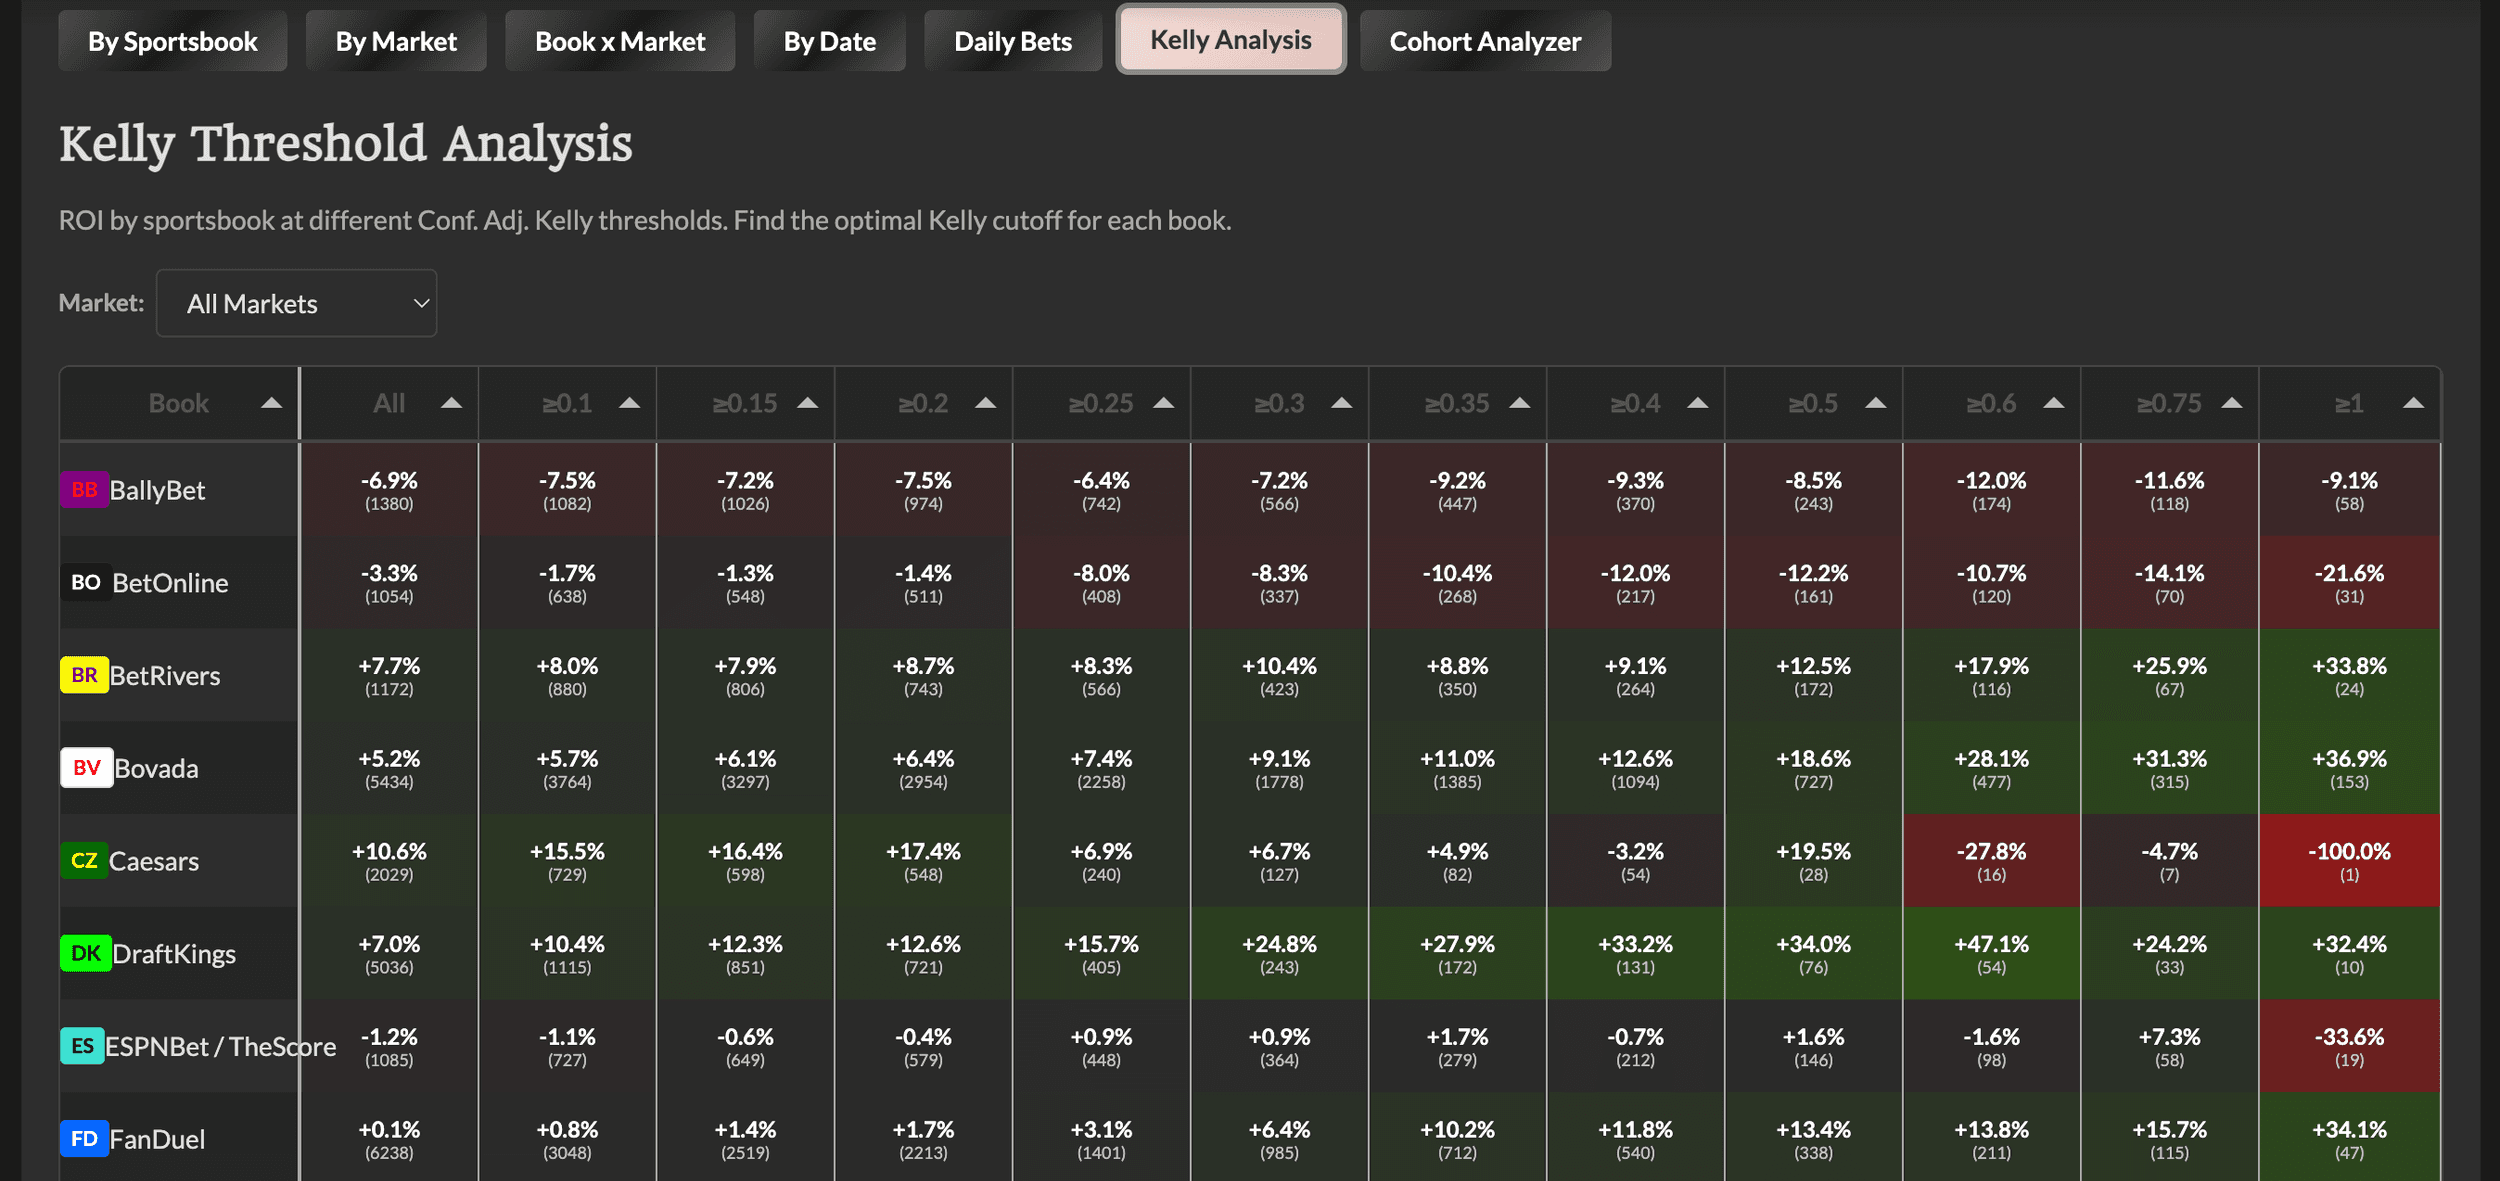
Task: Click the Caesars CZ logo badge
Action: click(x=84, y=861)
